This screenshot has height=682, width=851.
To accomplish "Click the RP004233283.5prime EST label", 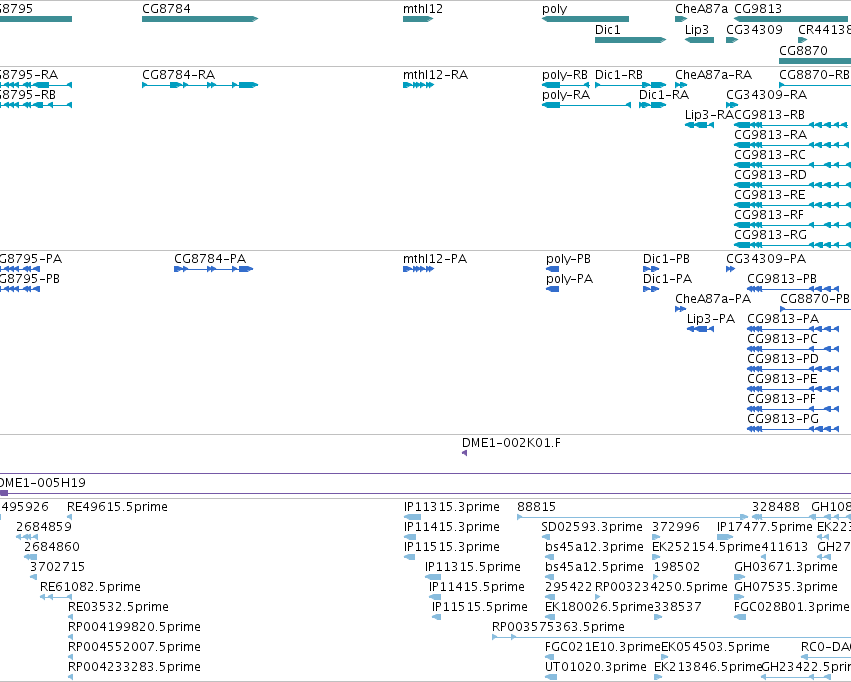I will 134,667.
